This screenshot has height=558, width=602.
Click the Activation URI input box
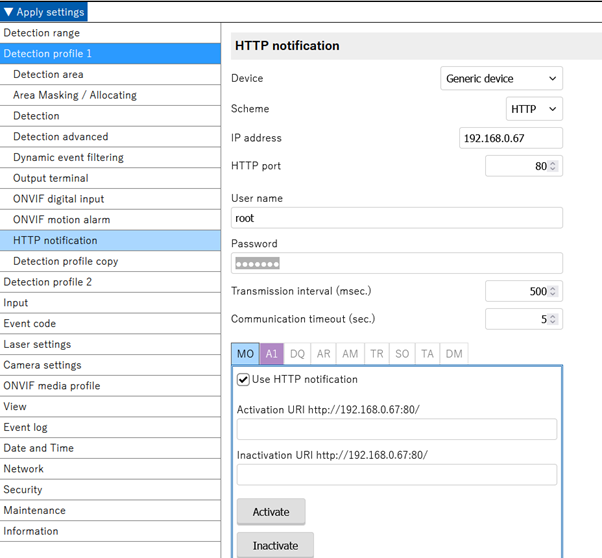[396, 429]
